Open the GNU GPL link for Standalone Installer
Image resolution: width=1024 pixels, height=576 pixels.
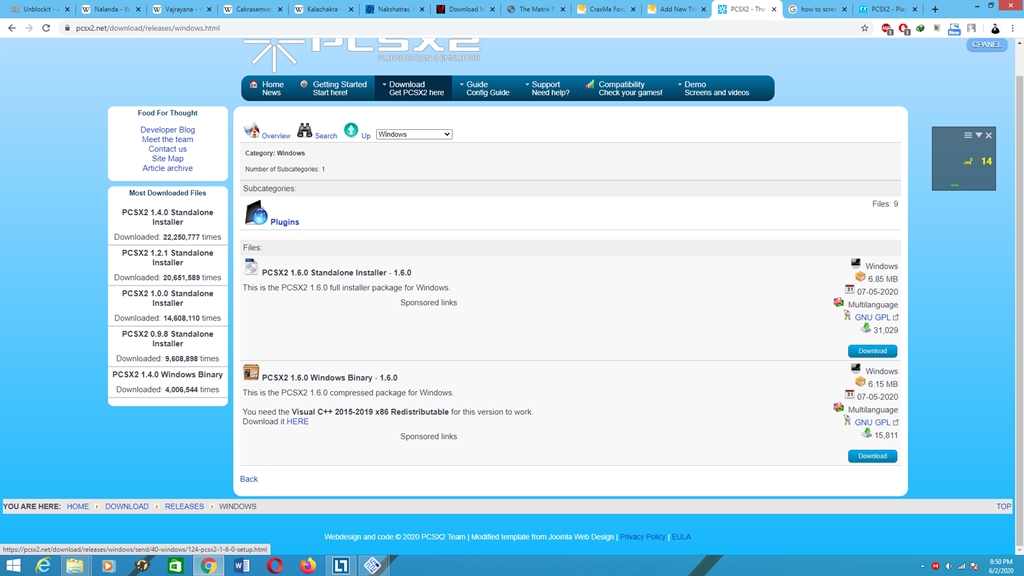click(872, 317)
